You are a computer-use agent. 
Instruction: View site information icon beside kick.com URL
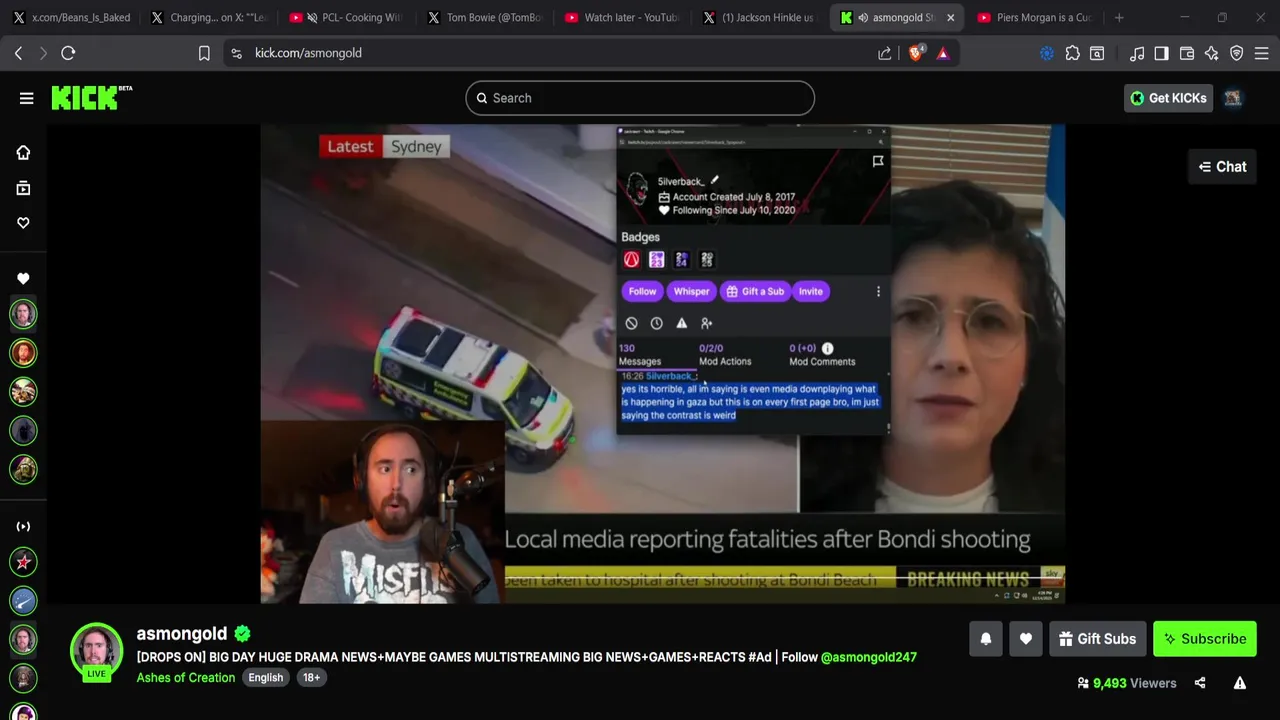click(x=236, y=53)
